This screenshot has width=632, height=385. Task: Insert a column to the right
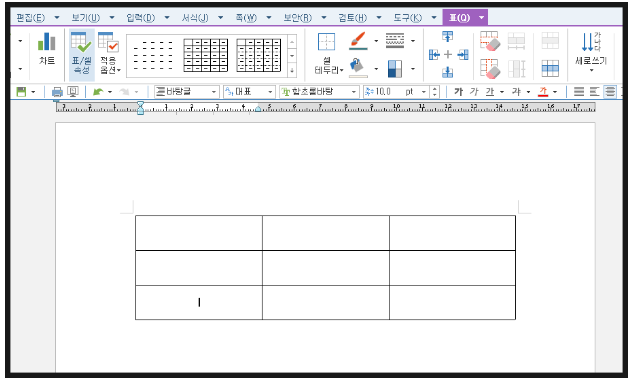click(463, 54)
